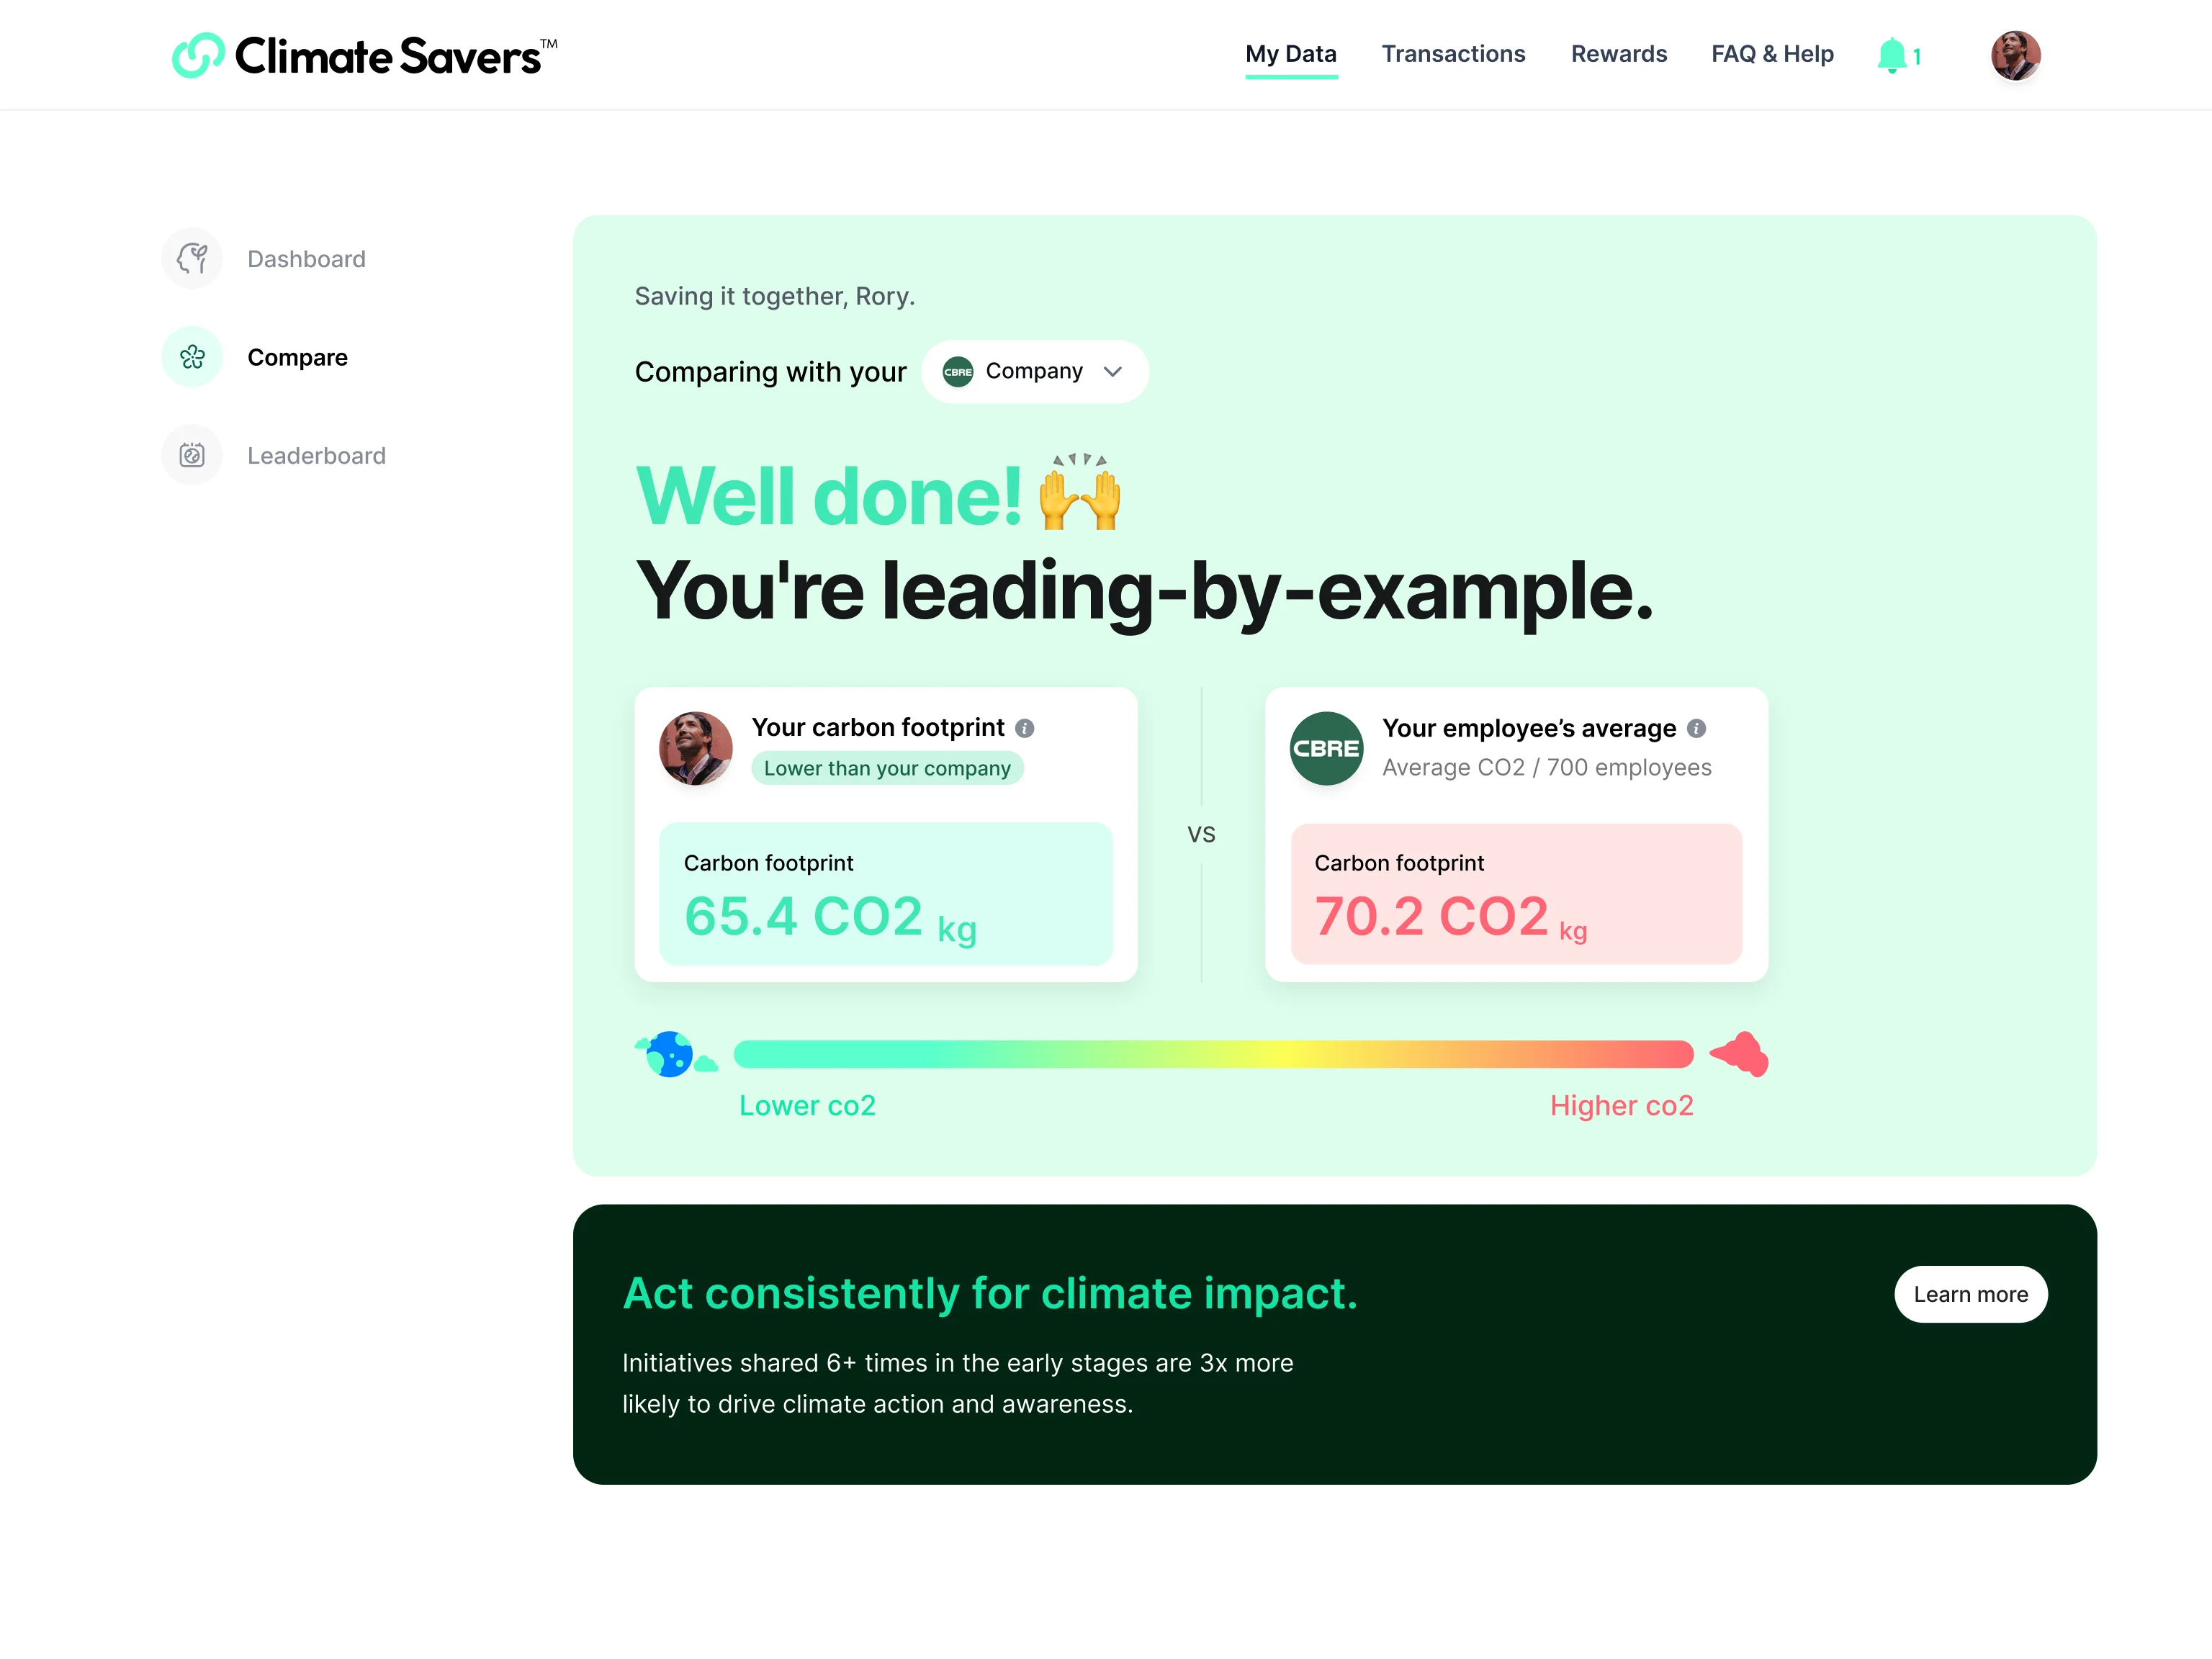Click the dropdown chevron next to Company
This screenshot has width=2212, height=1659.
[1113, 372]
